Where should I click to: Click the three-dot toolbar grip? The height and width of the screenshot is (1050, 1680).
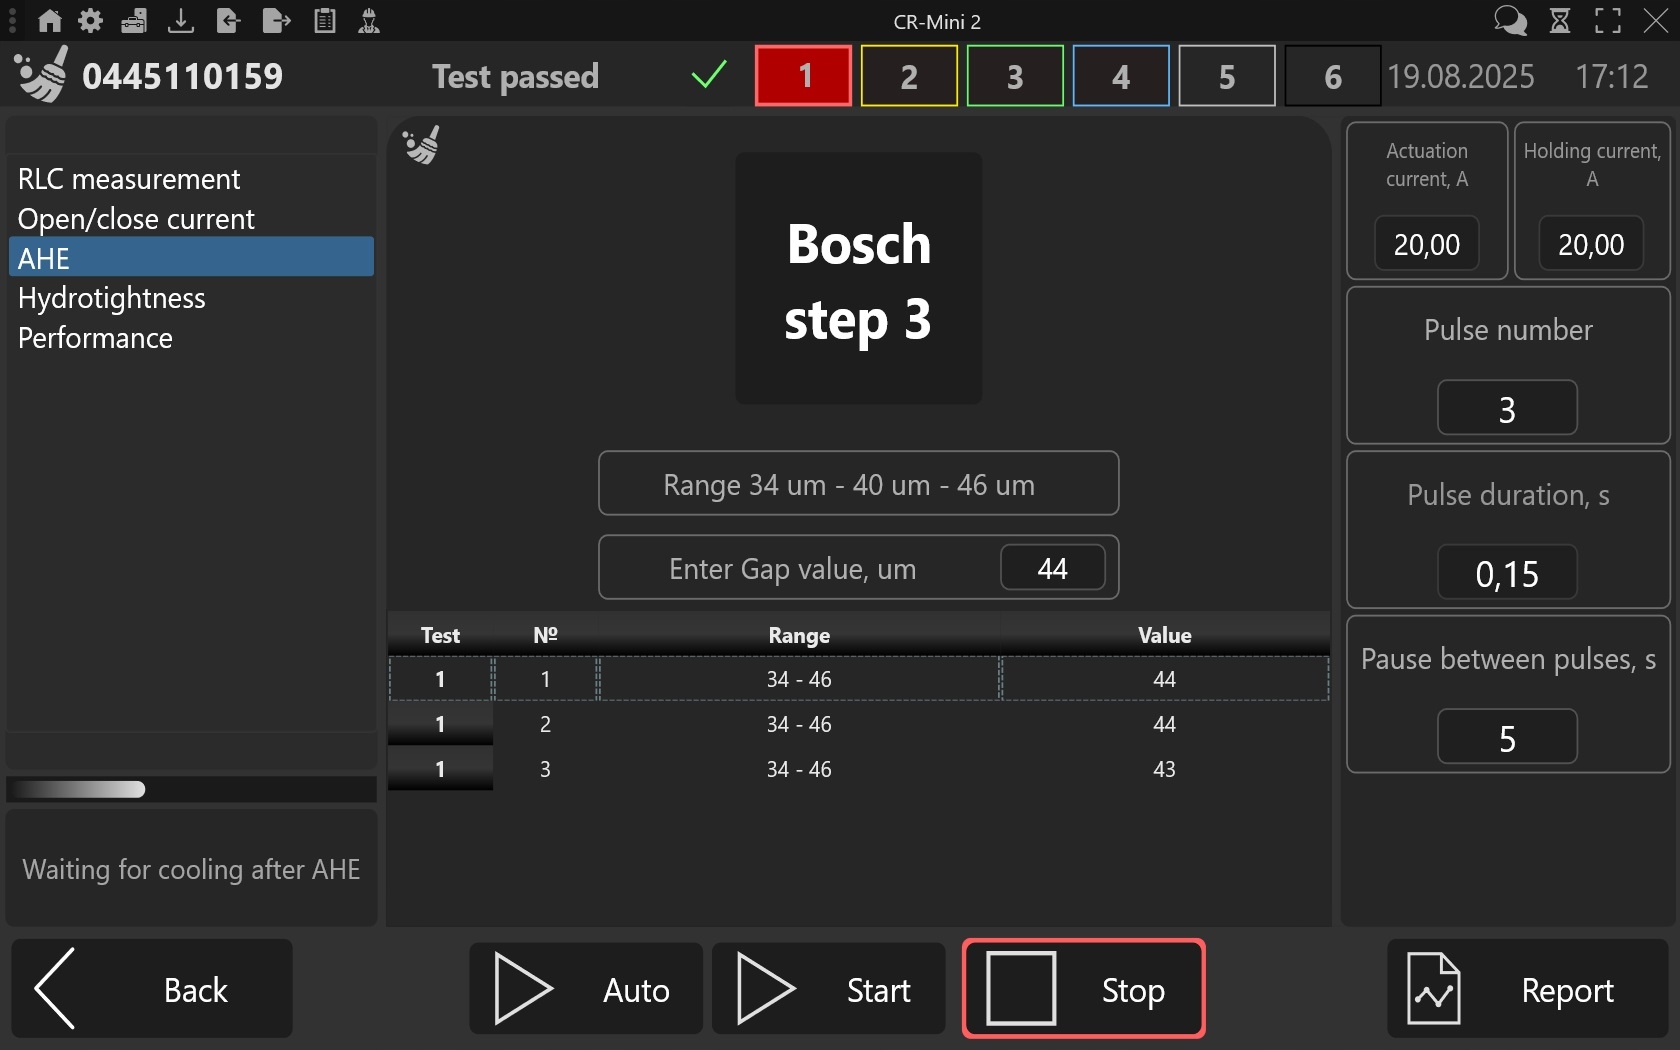coord(12,21)
